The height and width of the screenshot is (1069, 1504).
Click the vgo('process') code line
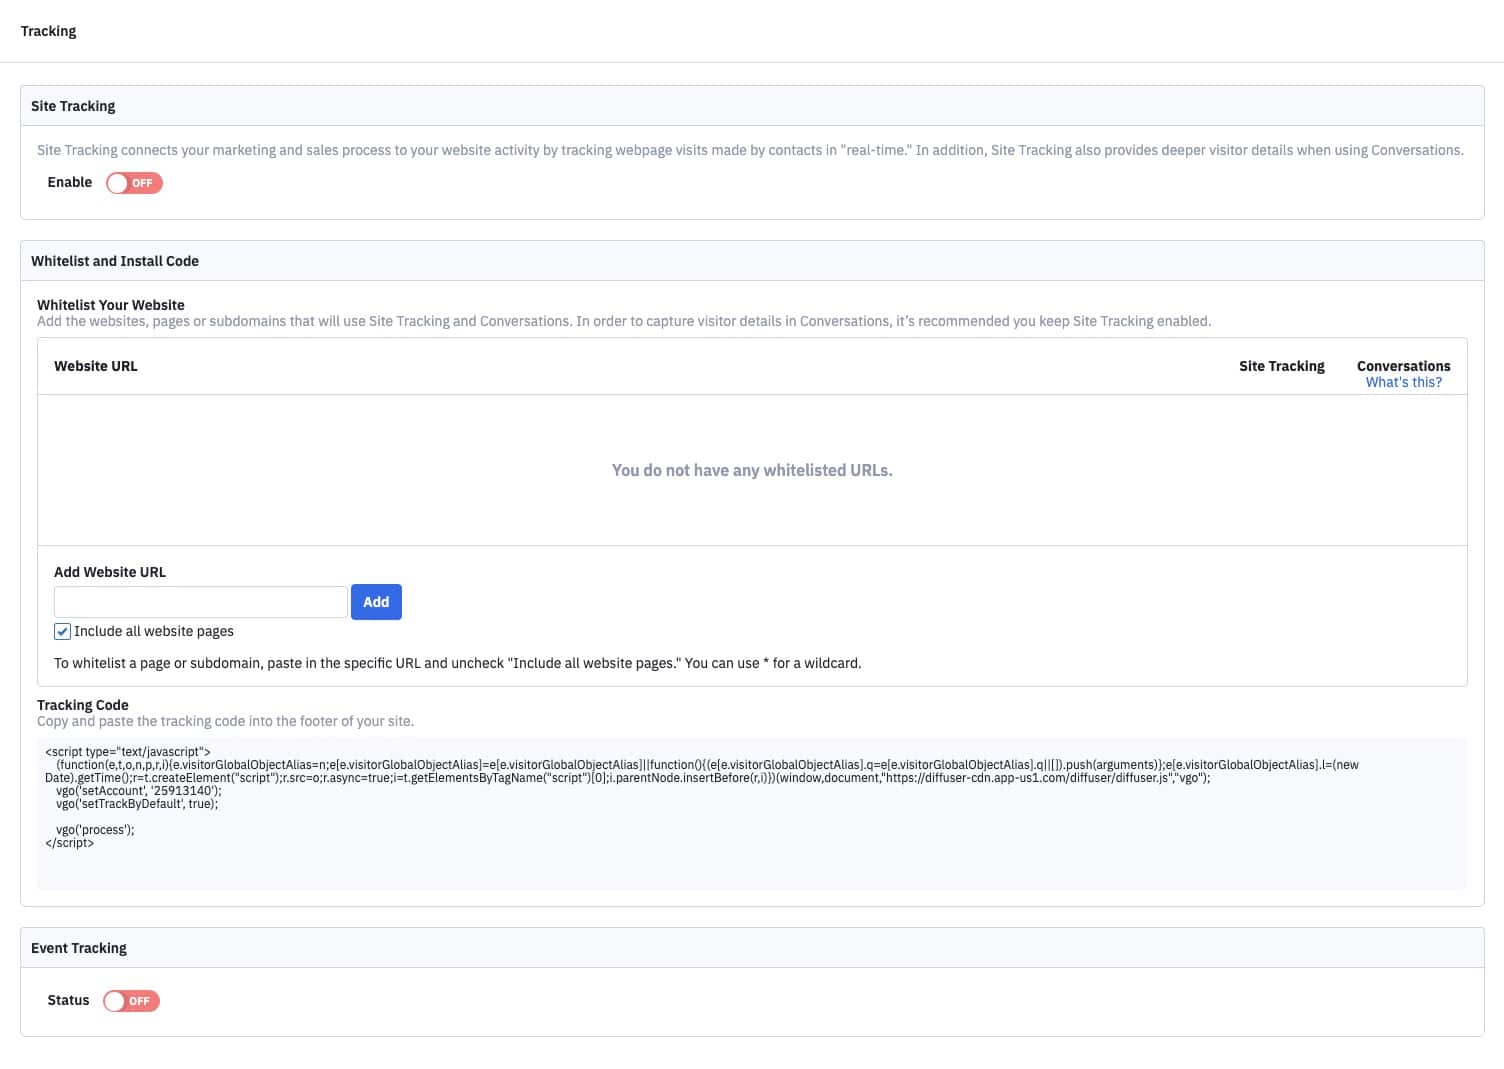(95, 830)
